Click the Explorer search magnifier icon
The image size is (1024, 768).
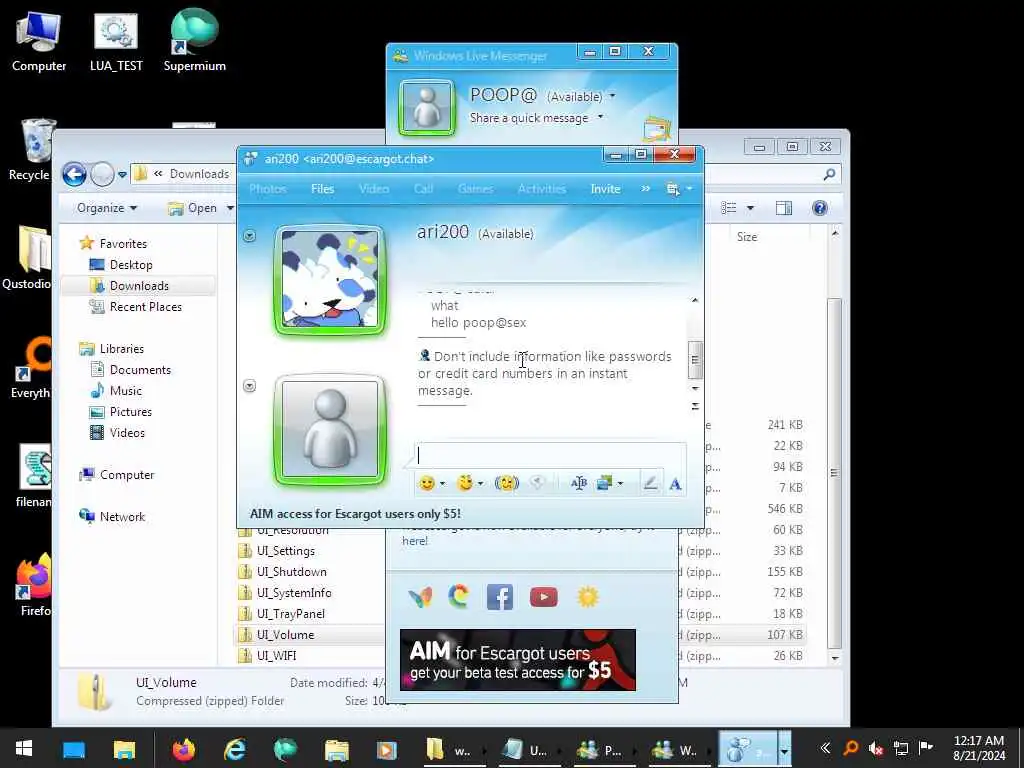829,174
